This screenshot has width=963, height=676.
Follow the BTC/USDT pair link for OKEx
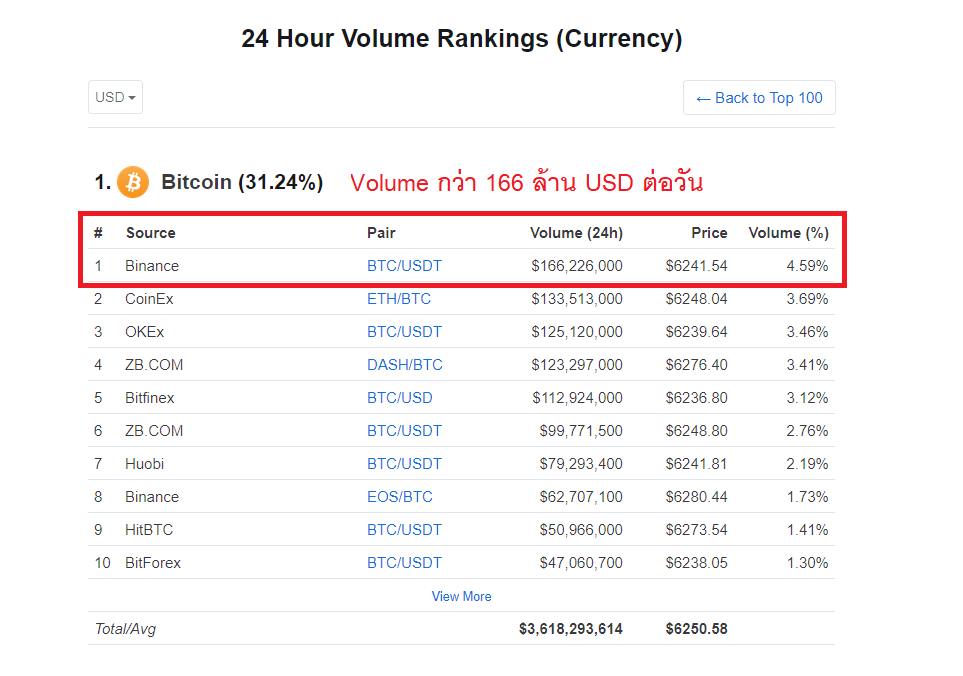click(404, 332)
